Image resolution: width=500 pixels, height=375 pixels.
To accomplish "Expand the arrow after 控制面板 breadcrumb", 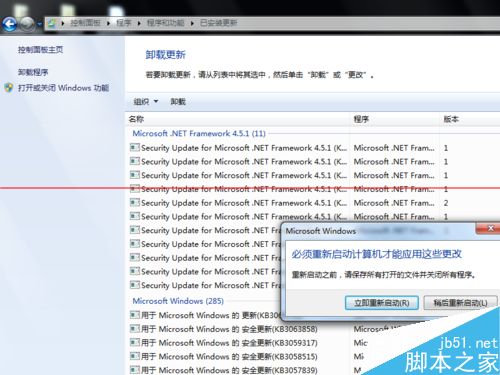I will [x=108, y=23].
